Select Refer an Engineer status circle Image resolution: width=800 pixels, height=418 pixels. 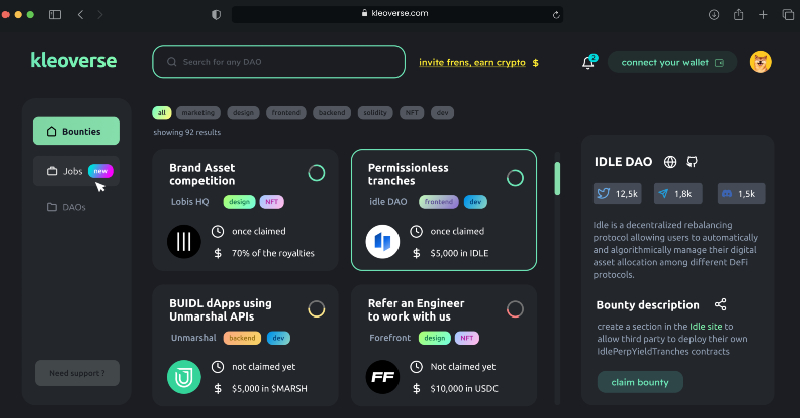[515, 309]
